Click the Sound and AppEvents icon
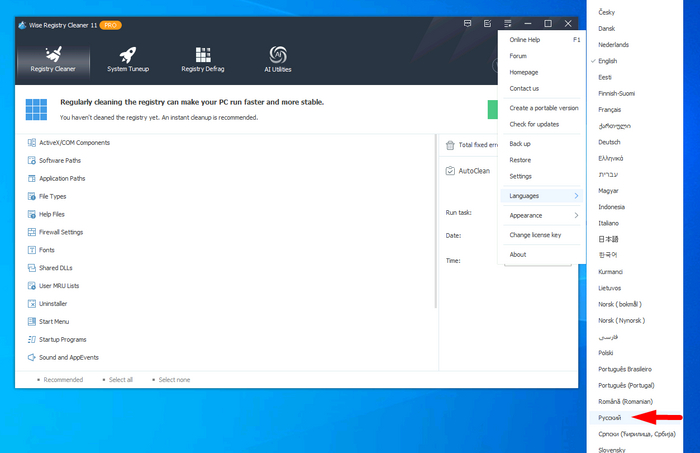The image size is (700, 453). coord(31,357)
